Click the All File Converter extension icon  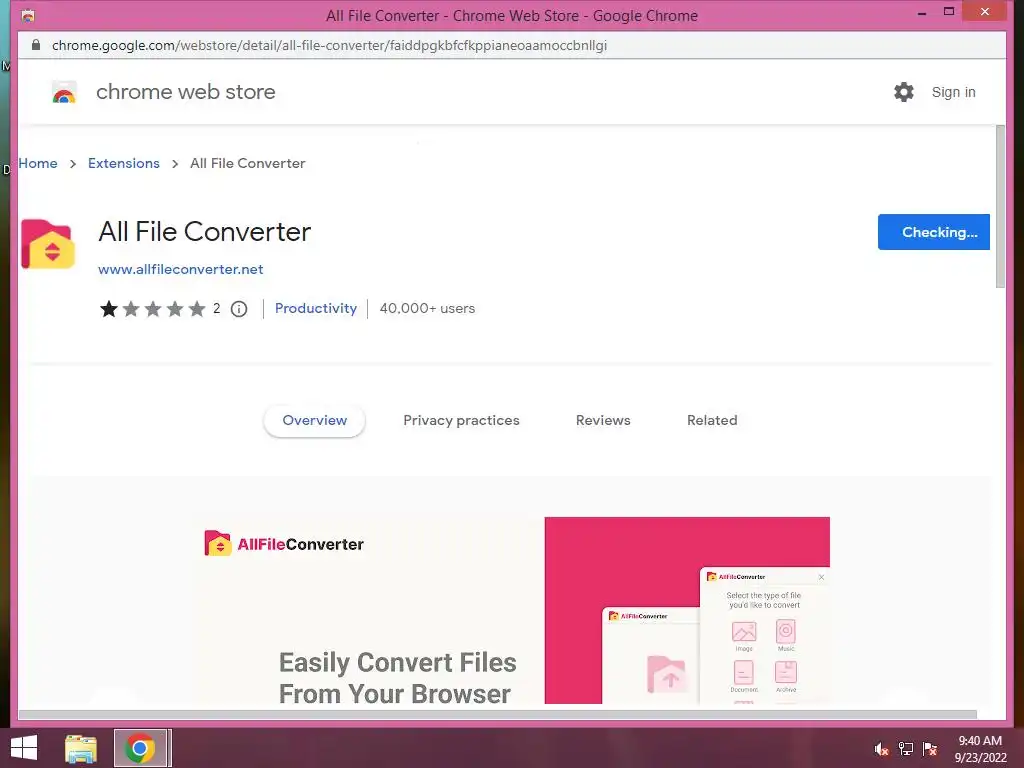coord(48,244)
